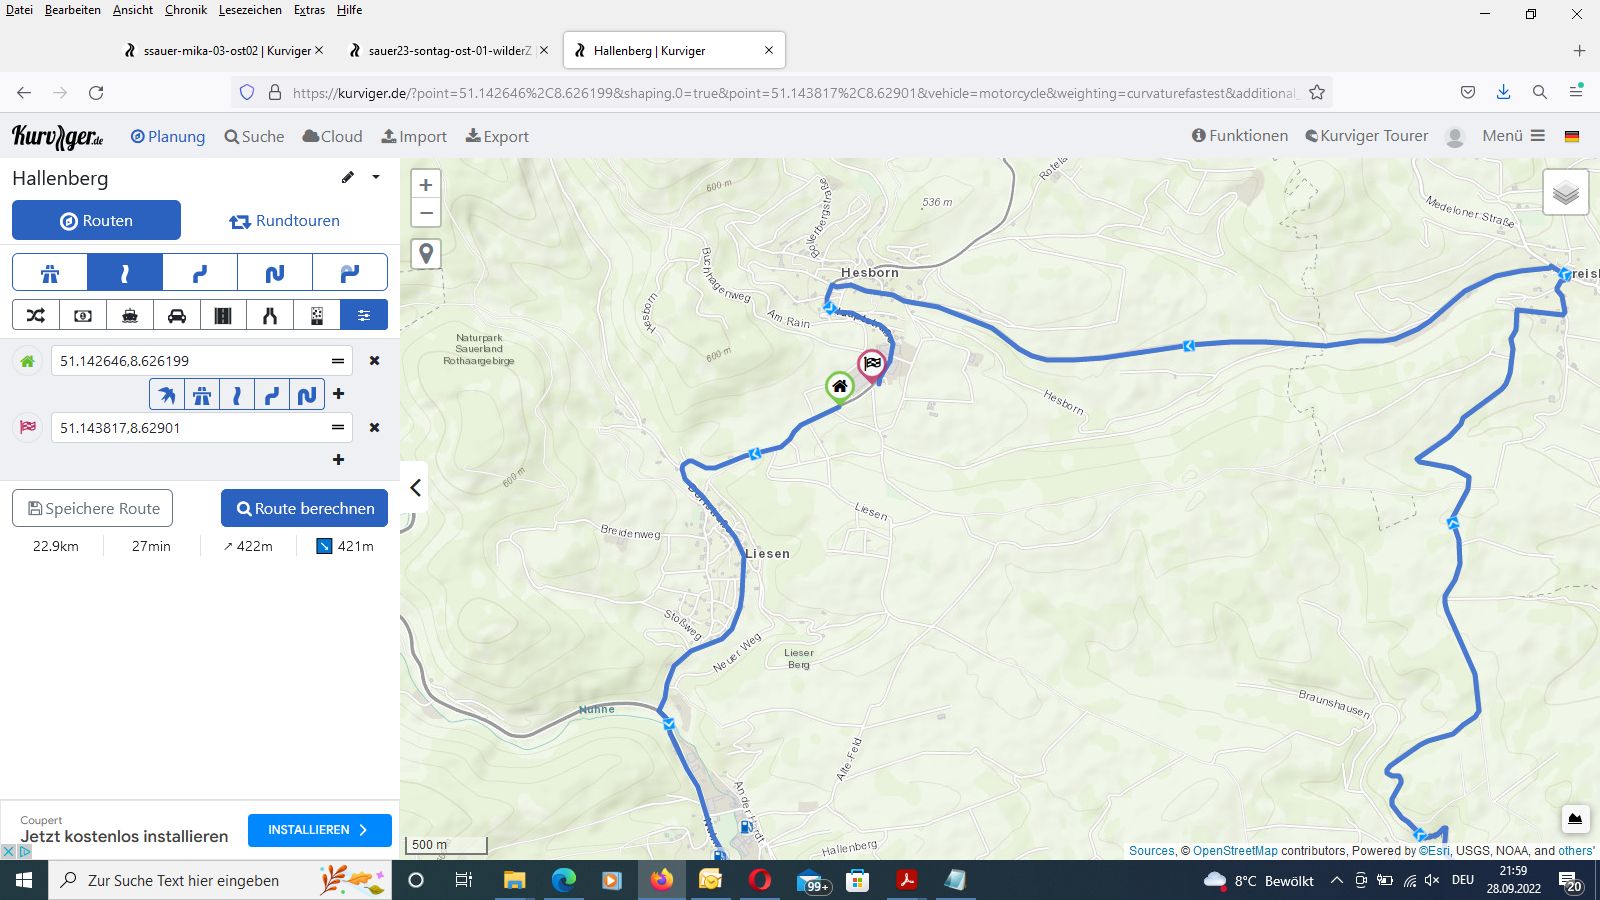
Task: Click the Route berechnen button
Action: (304, 508)
